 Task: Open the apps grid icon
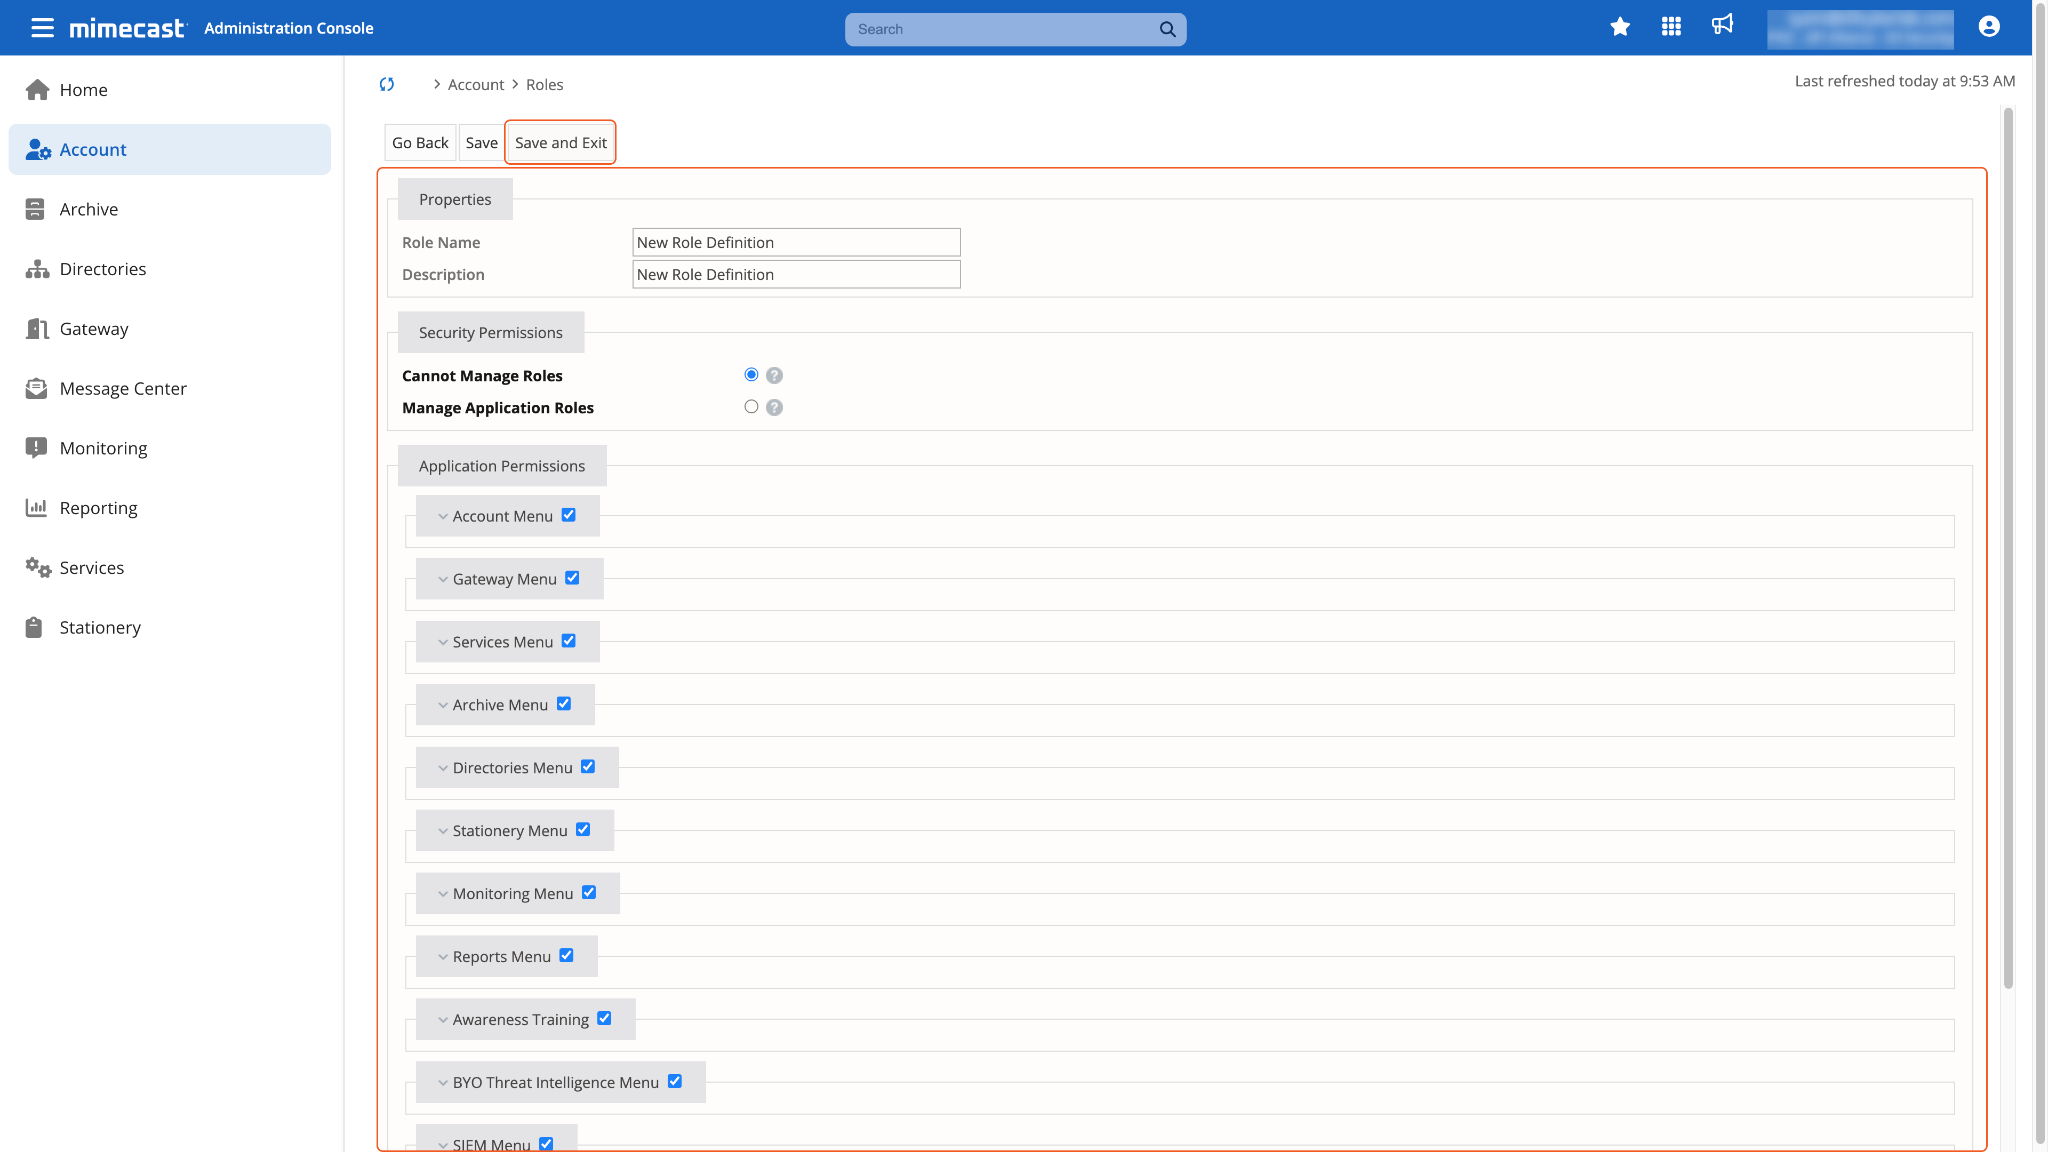pyautogui.click(x=1671, y=27)
